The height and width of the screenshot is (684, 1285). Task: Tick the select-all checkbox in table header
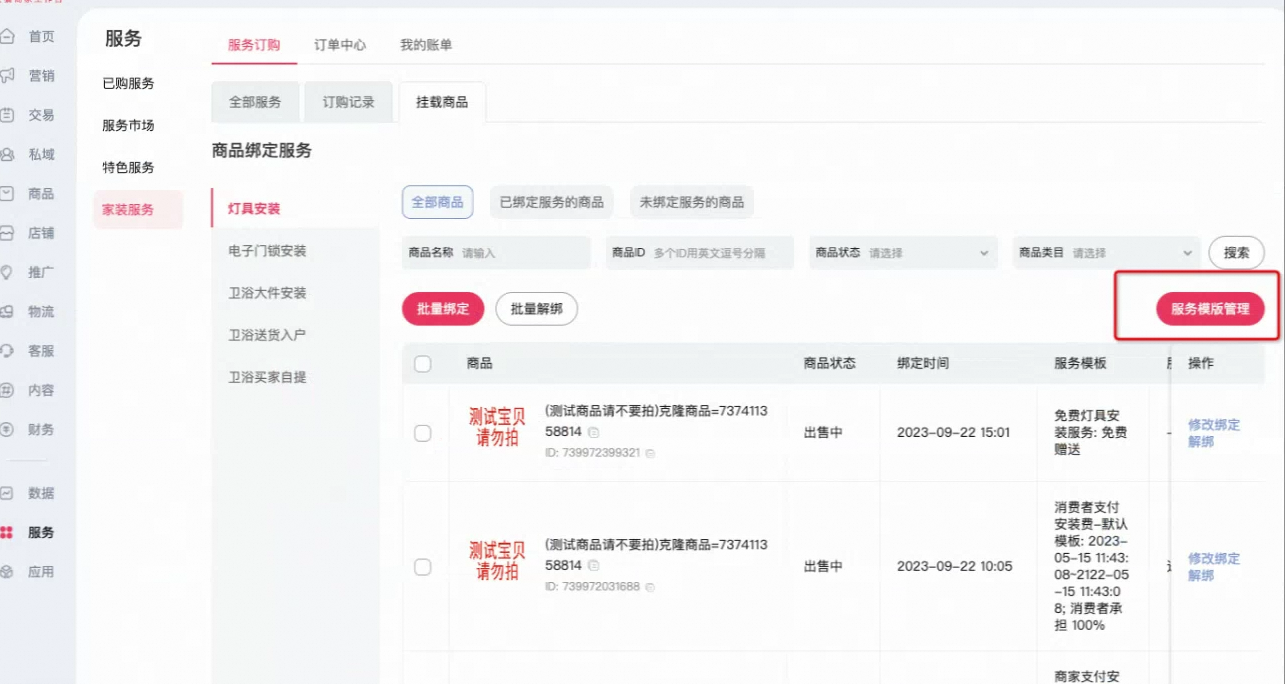click(x=422, y=364)
